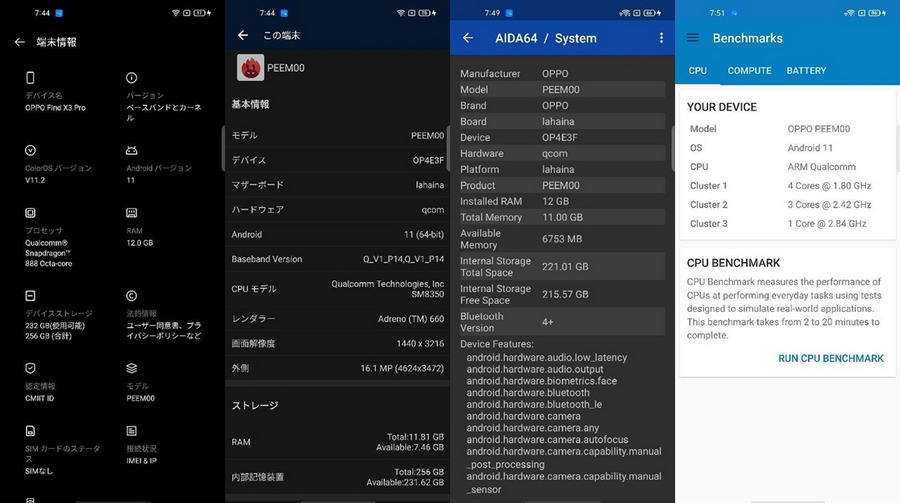Tap the legal information copyright icon
Image resolution: width=900 pixels, height=503 pixels.
coord(131,296)
